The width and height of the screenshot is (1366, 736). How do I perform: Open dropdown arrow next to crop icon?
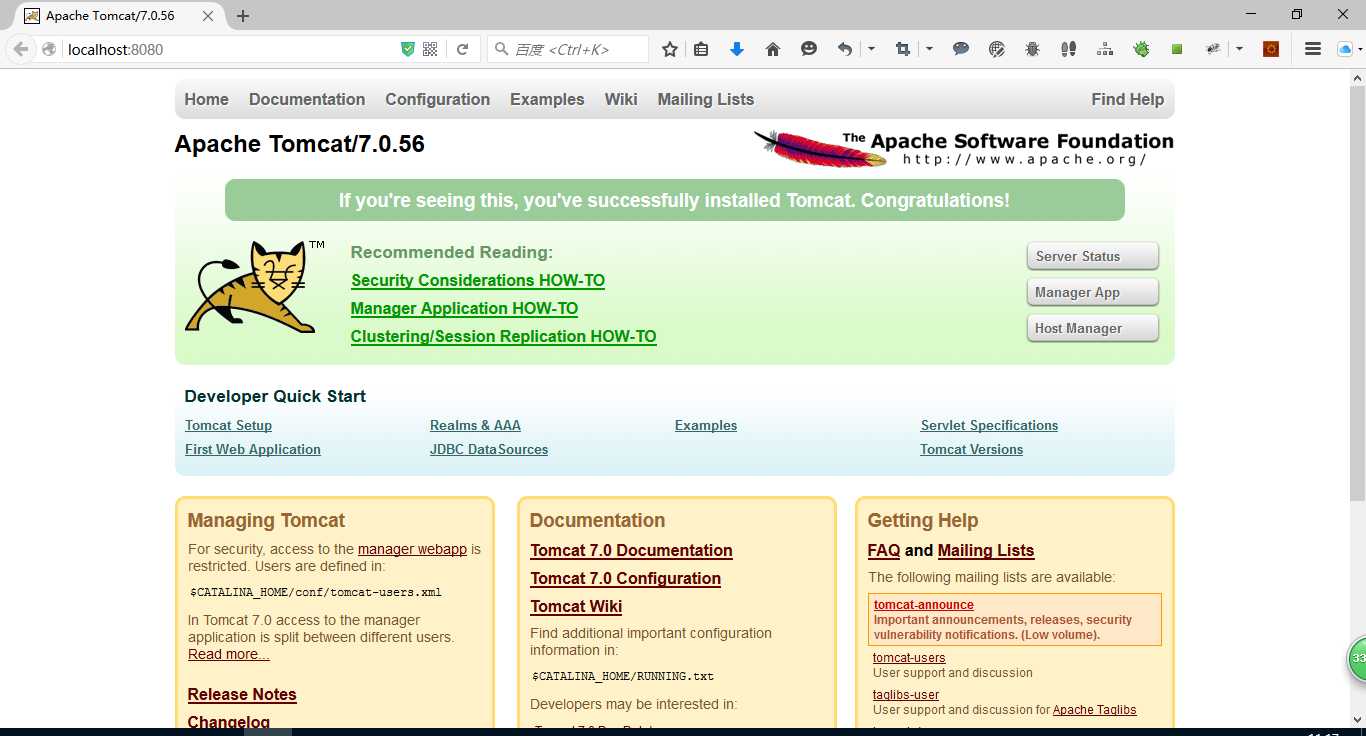coord(929,49)
